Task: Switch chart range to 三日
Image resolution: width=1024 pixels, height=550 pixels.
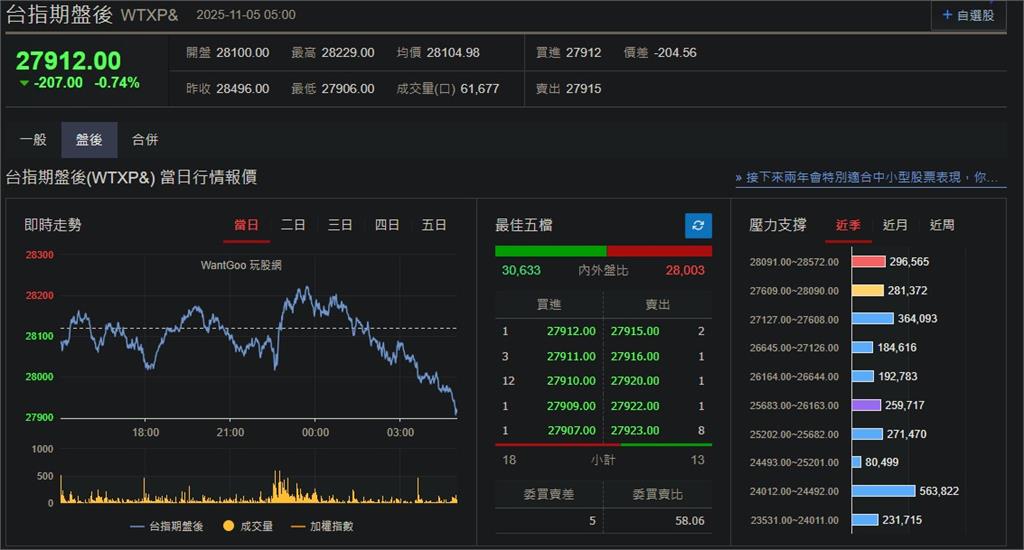Action: coord(340,225)
